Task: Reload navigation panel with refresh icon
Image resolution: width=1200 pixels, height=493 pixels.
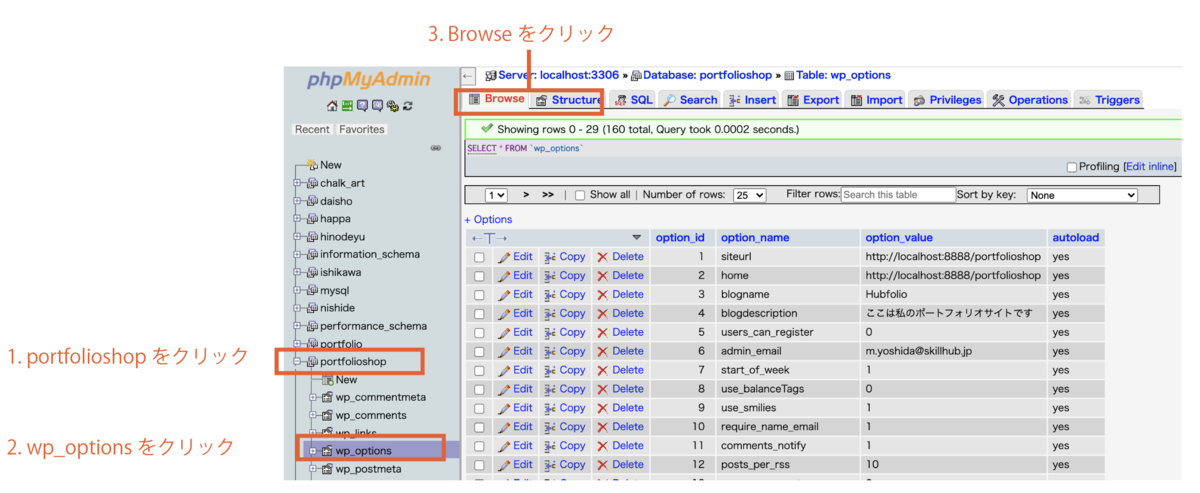Action: point(407,106)
